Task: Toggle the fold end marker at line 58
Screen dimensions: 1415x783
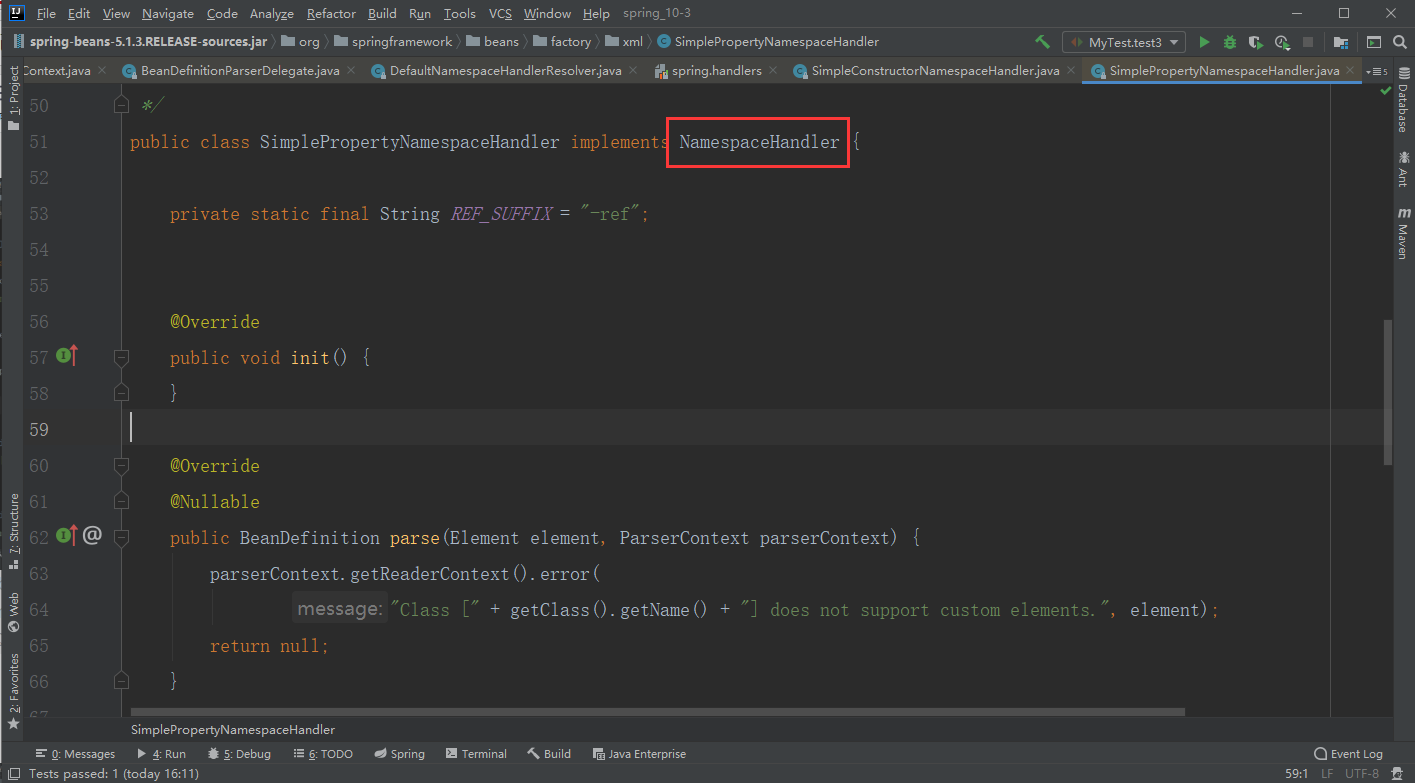Action: pos(121,393)
